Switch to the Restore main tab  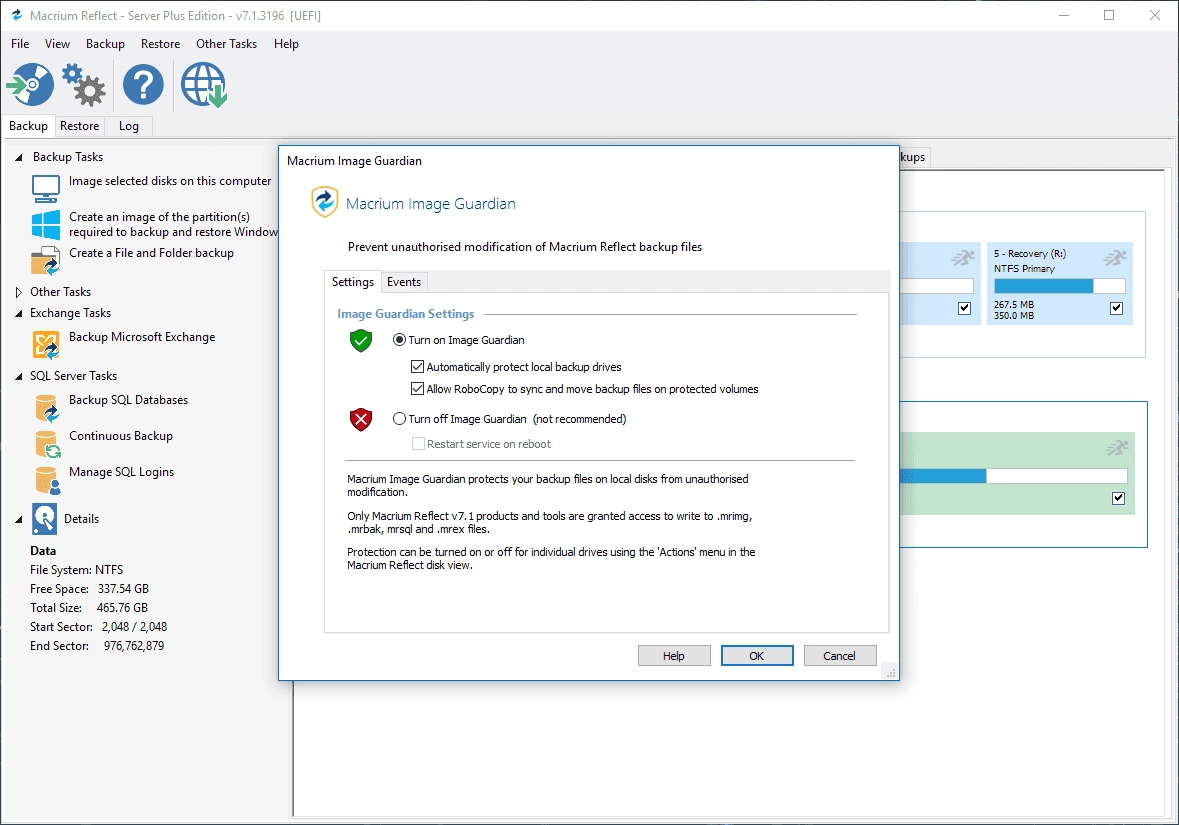pyautogui.click(x=80, y=126)
